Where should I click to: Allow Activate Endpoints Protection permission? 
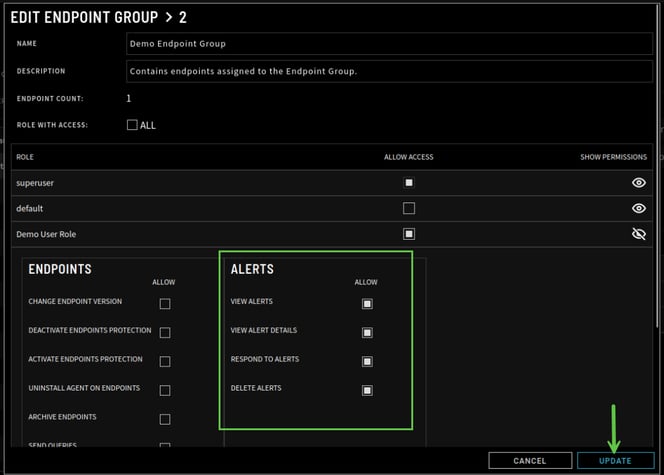coord(165,361)
